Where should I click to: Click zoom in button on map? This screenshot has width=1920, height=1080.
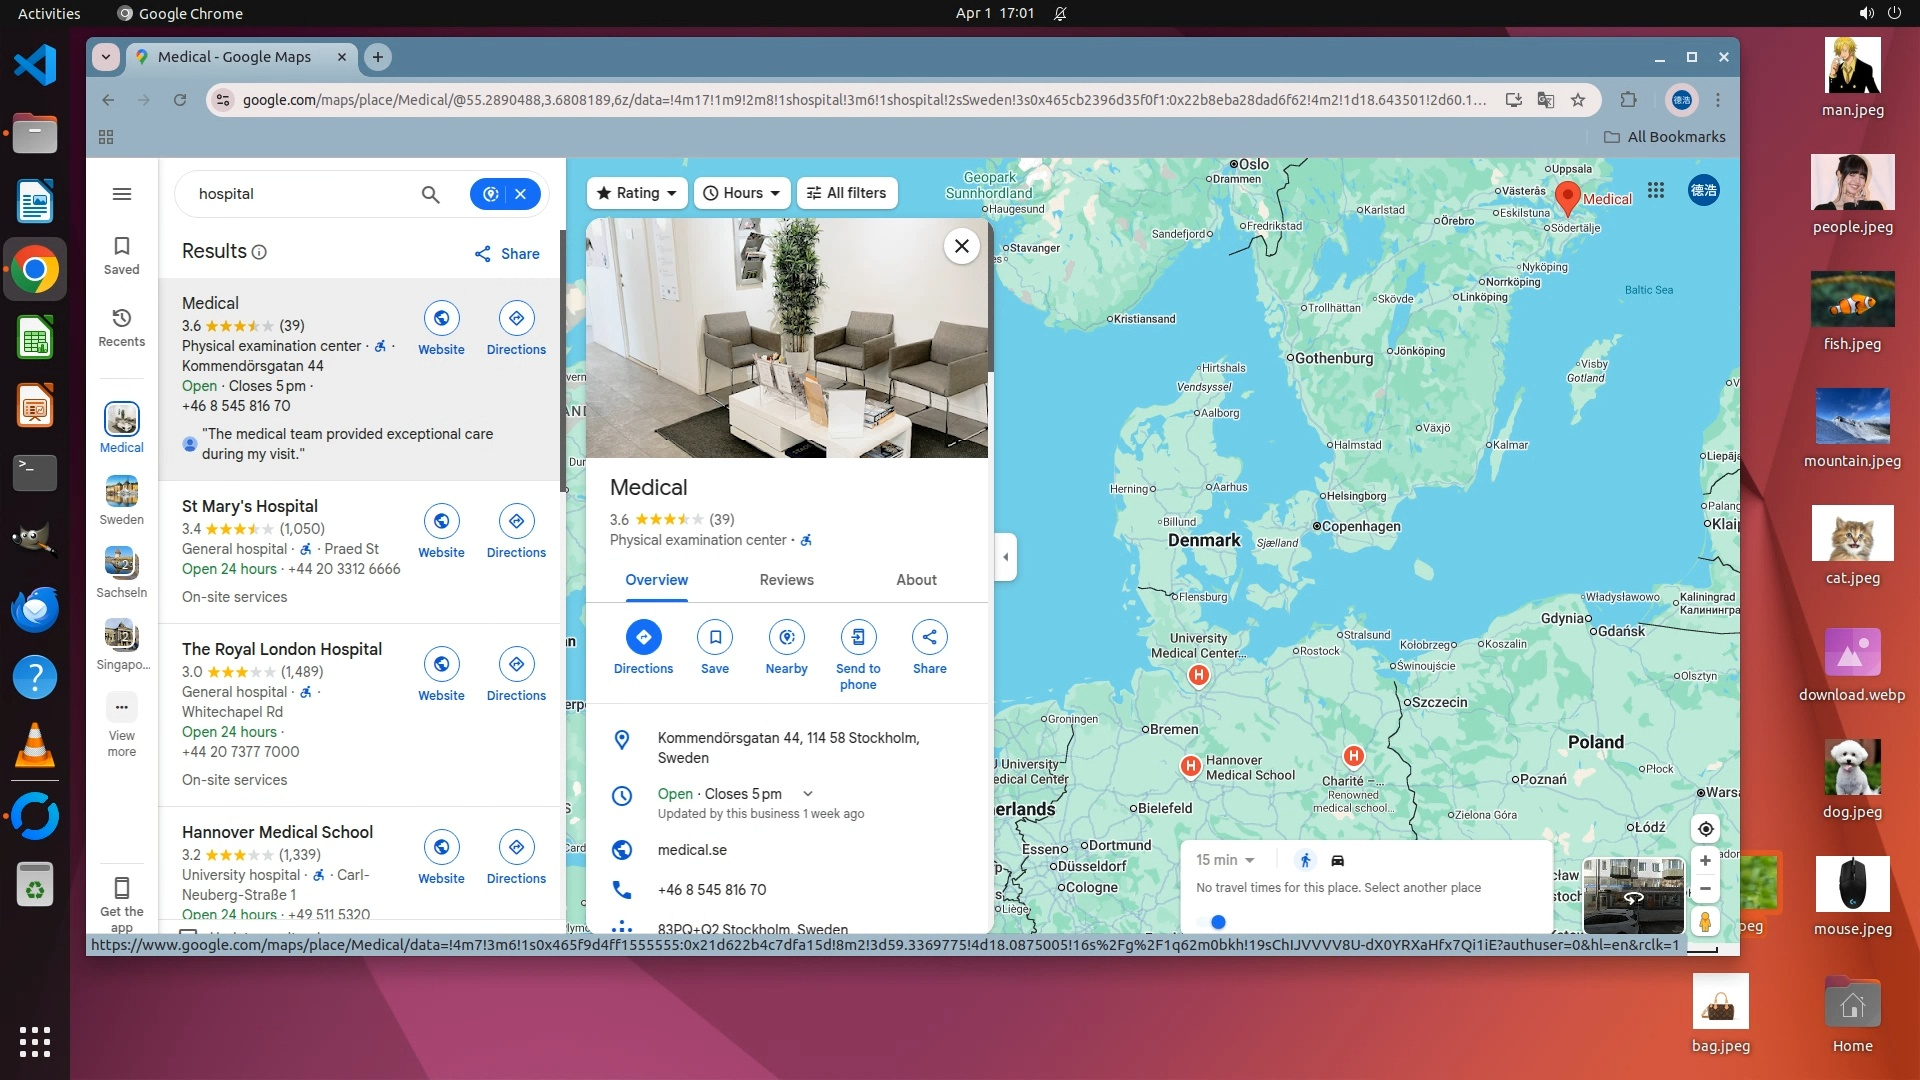coord(1705,861)
